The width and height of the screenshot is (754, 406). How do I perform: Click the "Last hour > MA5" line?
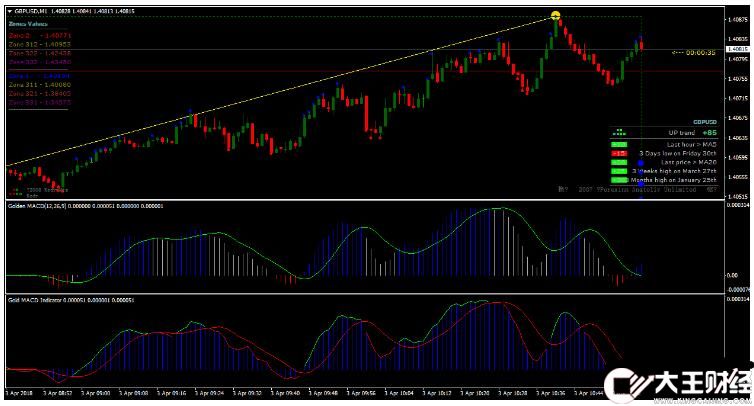[x=691, y=144]
